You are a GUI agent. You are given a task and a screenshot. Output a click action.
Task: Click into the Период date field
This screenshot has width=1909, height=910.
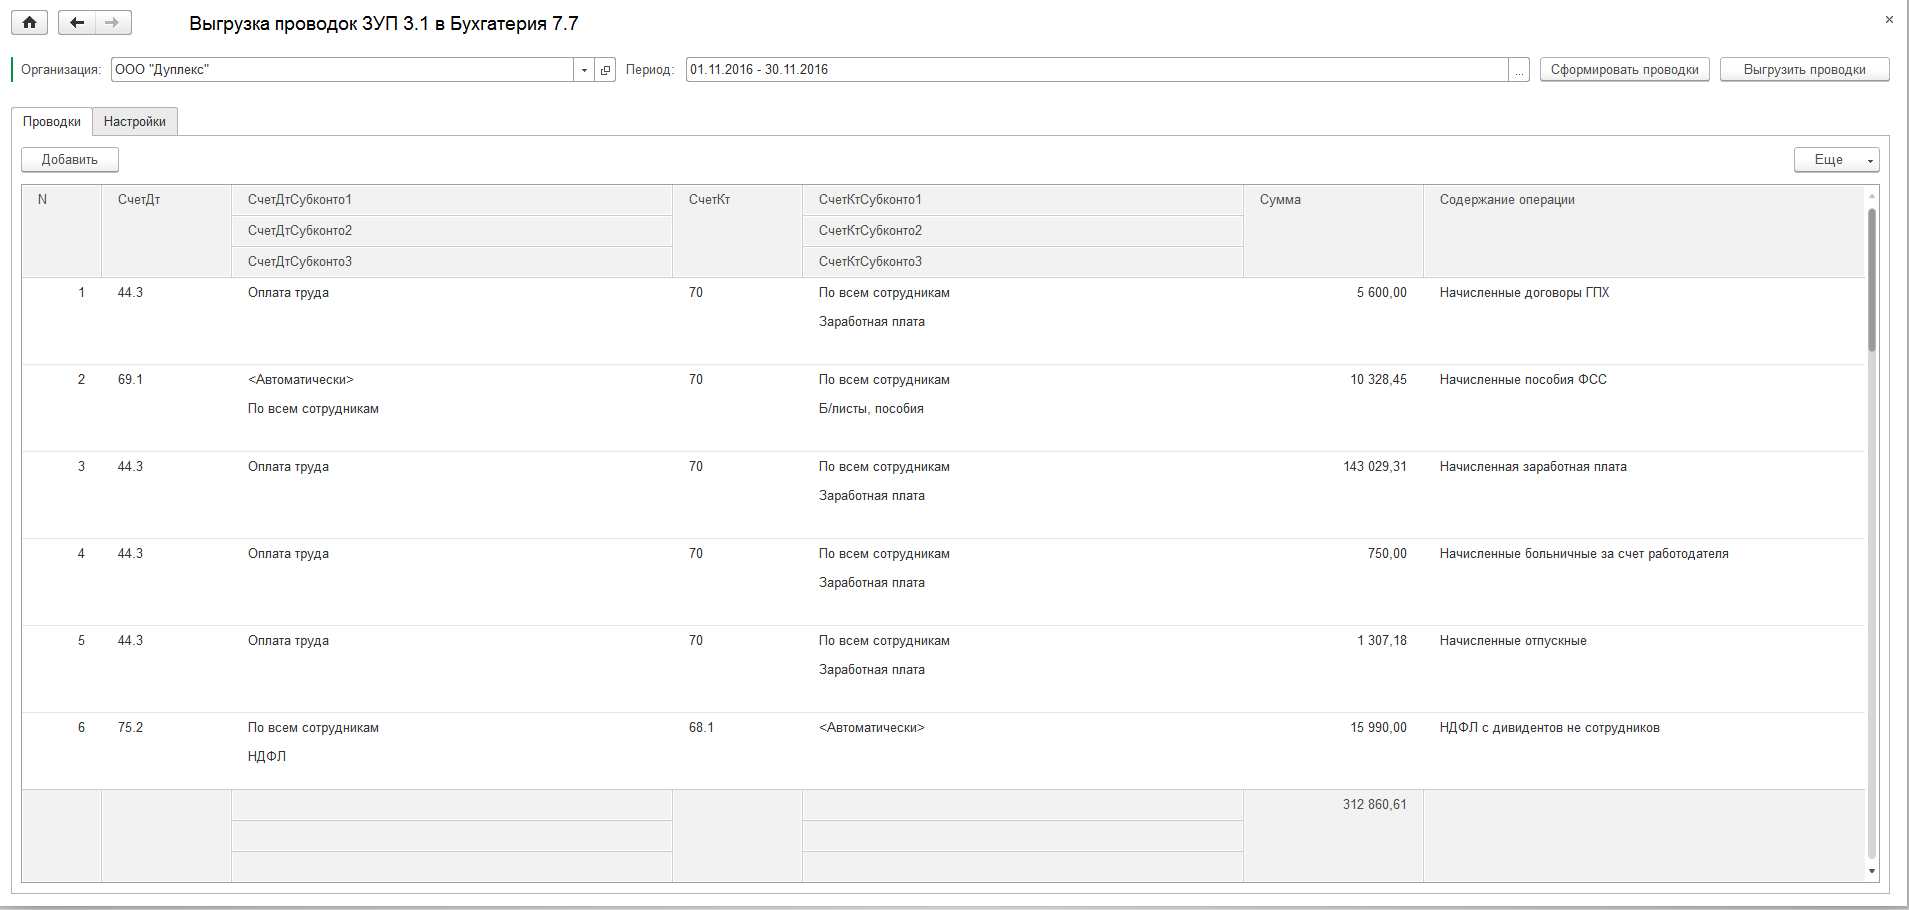pos(1095,70)
